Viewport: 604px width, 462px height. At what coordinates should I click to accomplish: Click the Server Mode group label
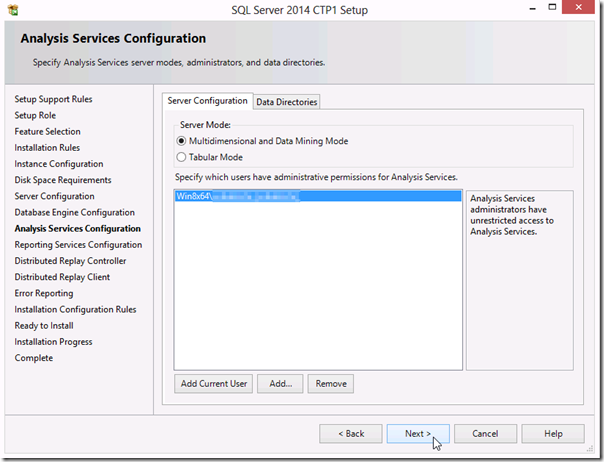[x=205, y=125]
